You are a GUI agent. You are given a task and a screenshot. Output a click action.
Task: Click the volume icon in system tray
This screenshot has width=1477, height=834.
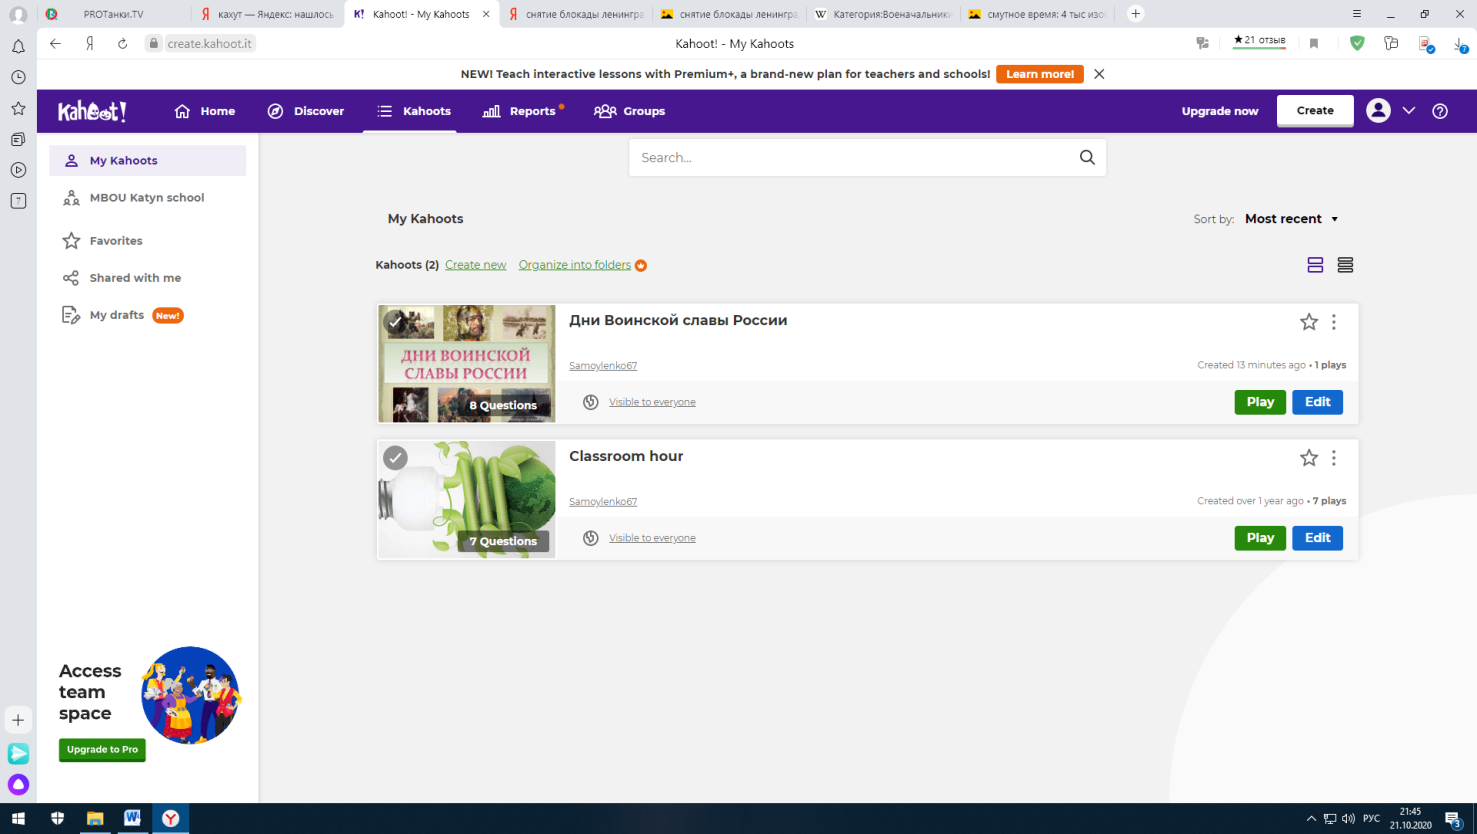point(1348,818)
